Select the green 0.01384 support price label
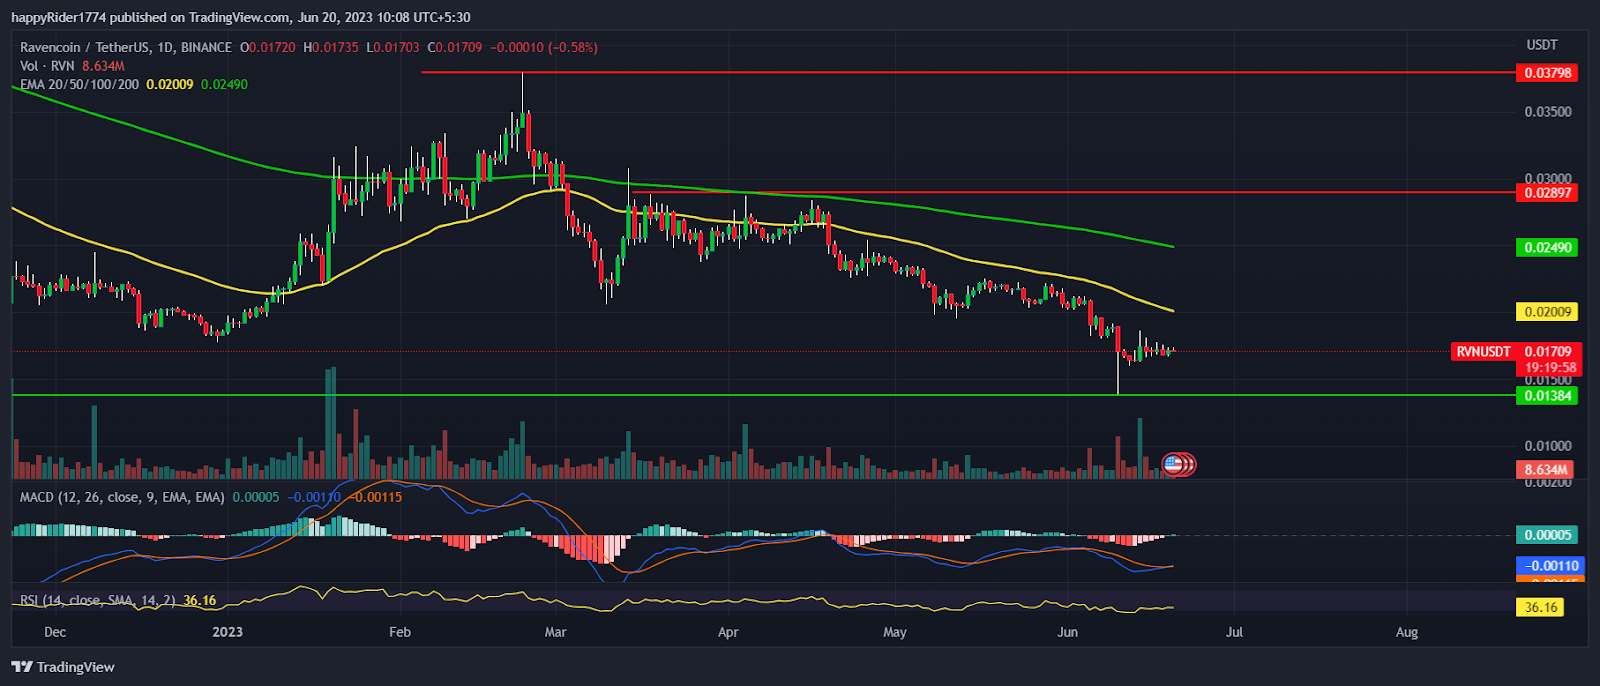Viewport: 1600px width, 686px height. pos(1547,396)
